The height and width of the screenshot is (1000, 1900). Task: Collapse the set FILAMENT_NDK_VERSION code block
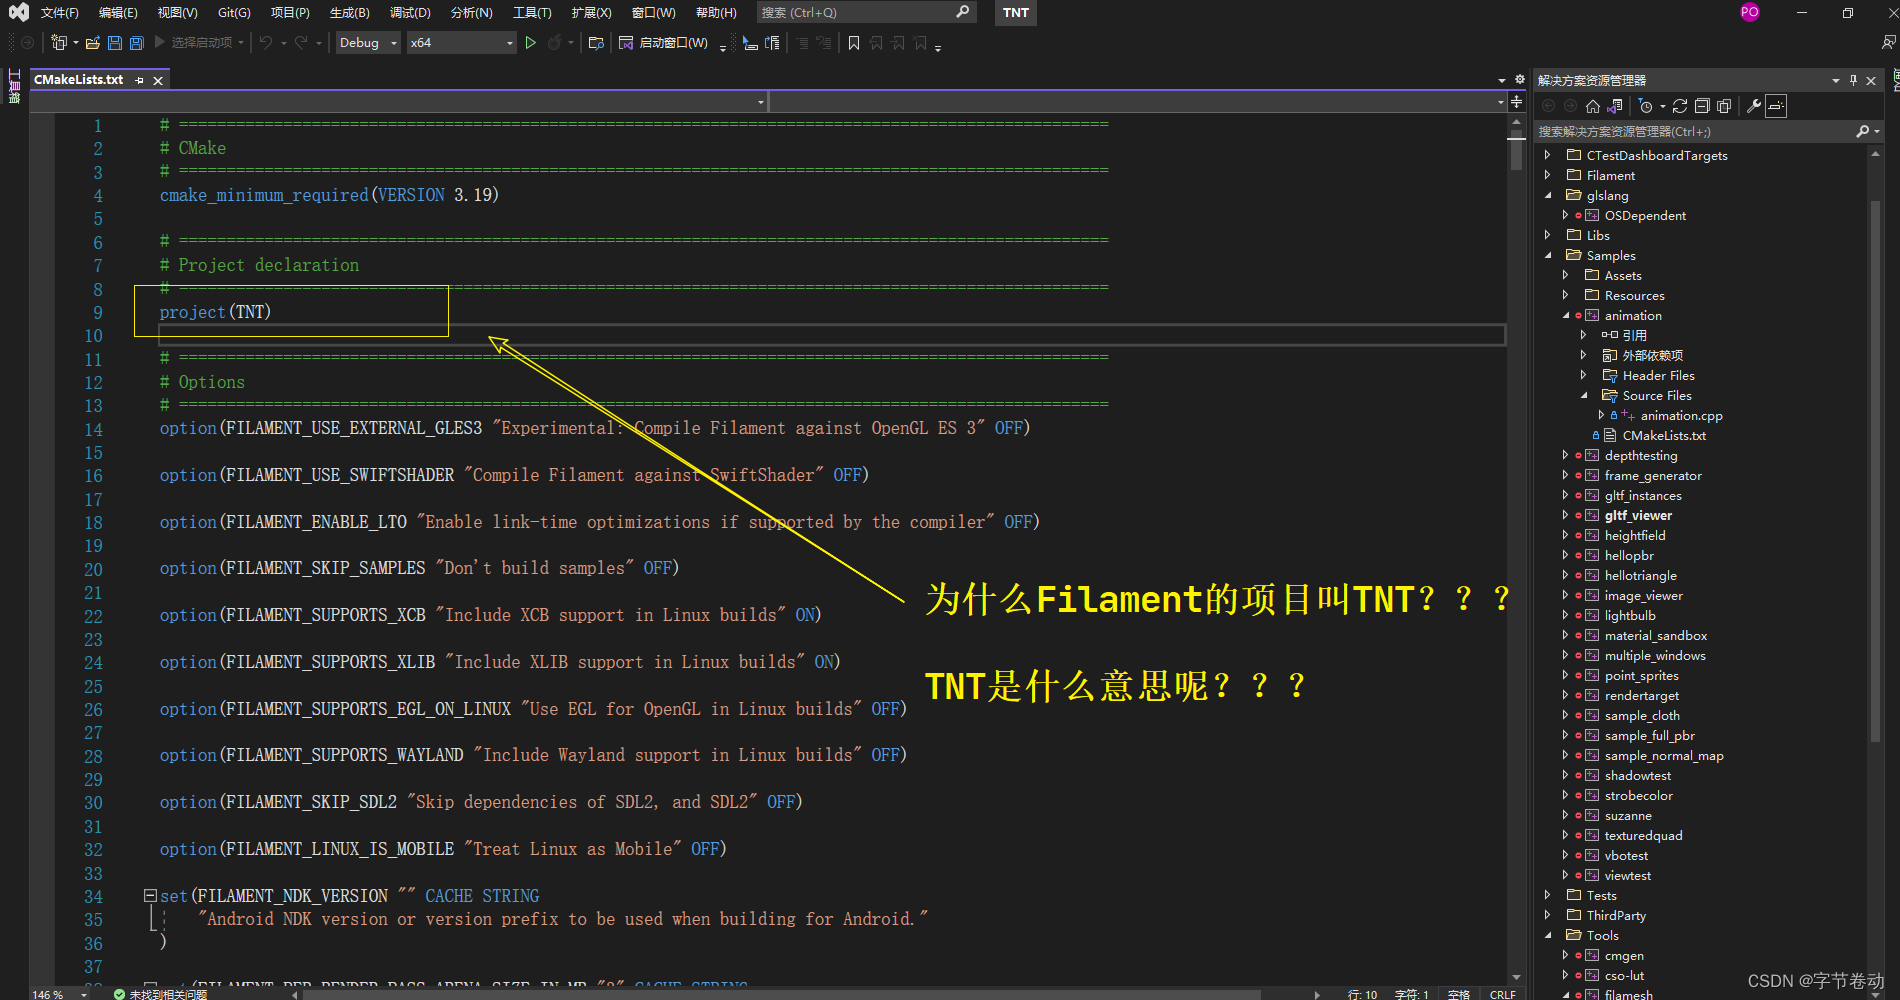coord(150,896)
